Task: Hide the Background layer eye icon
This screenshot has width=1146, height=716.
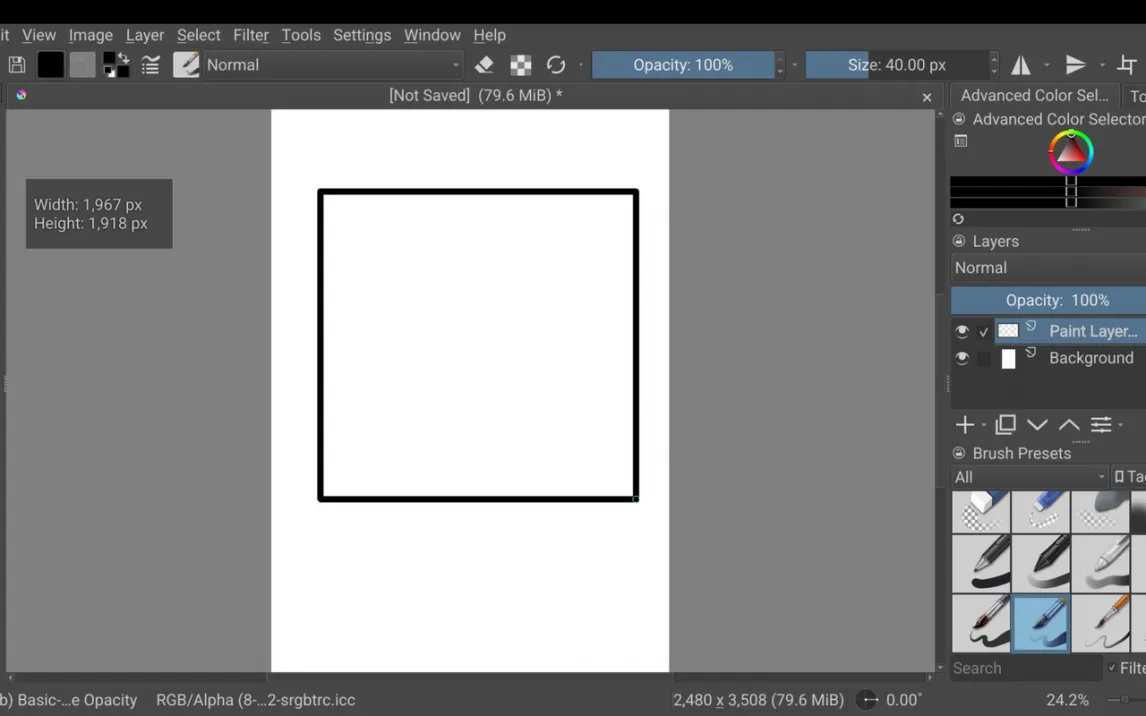Action: pyautogui.click(x=962, y=358)
